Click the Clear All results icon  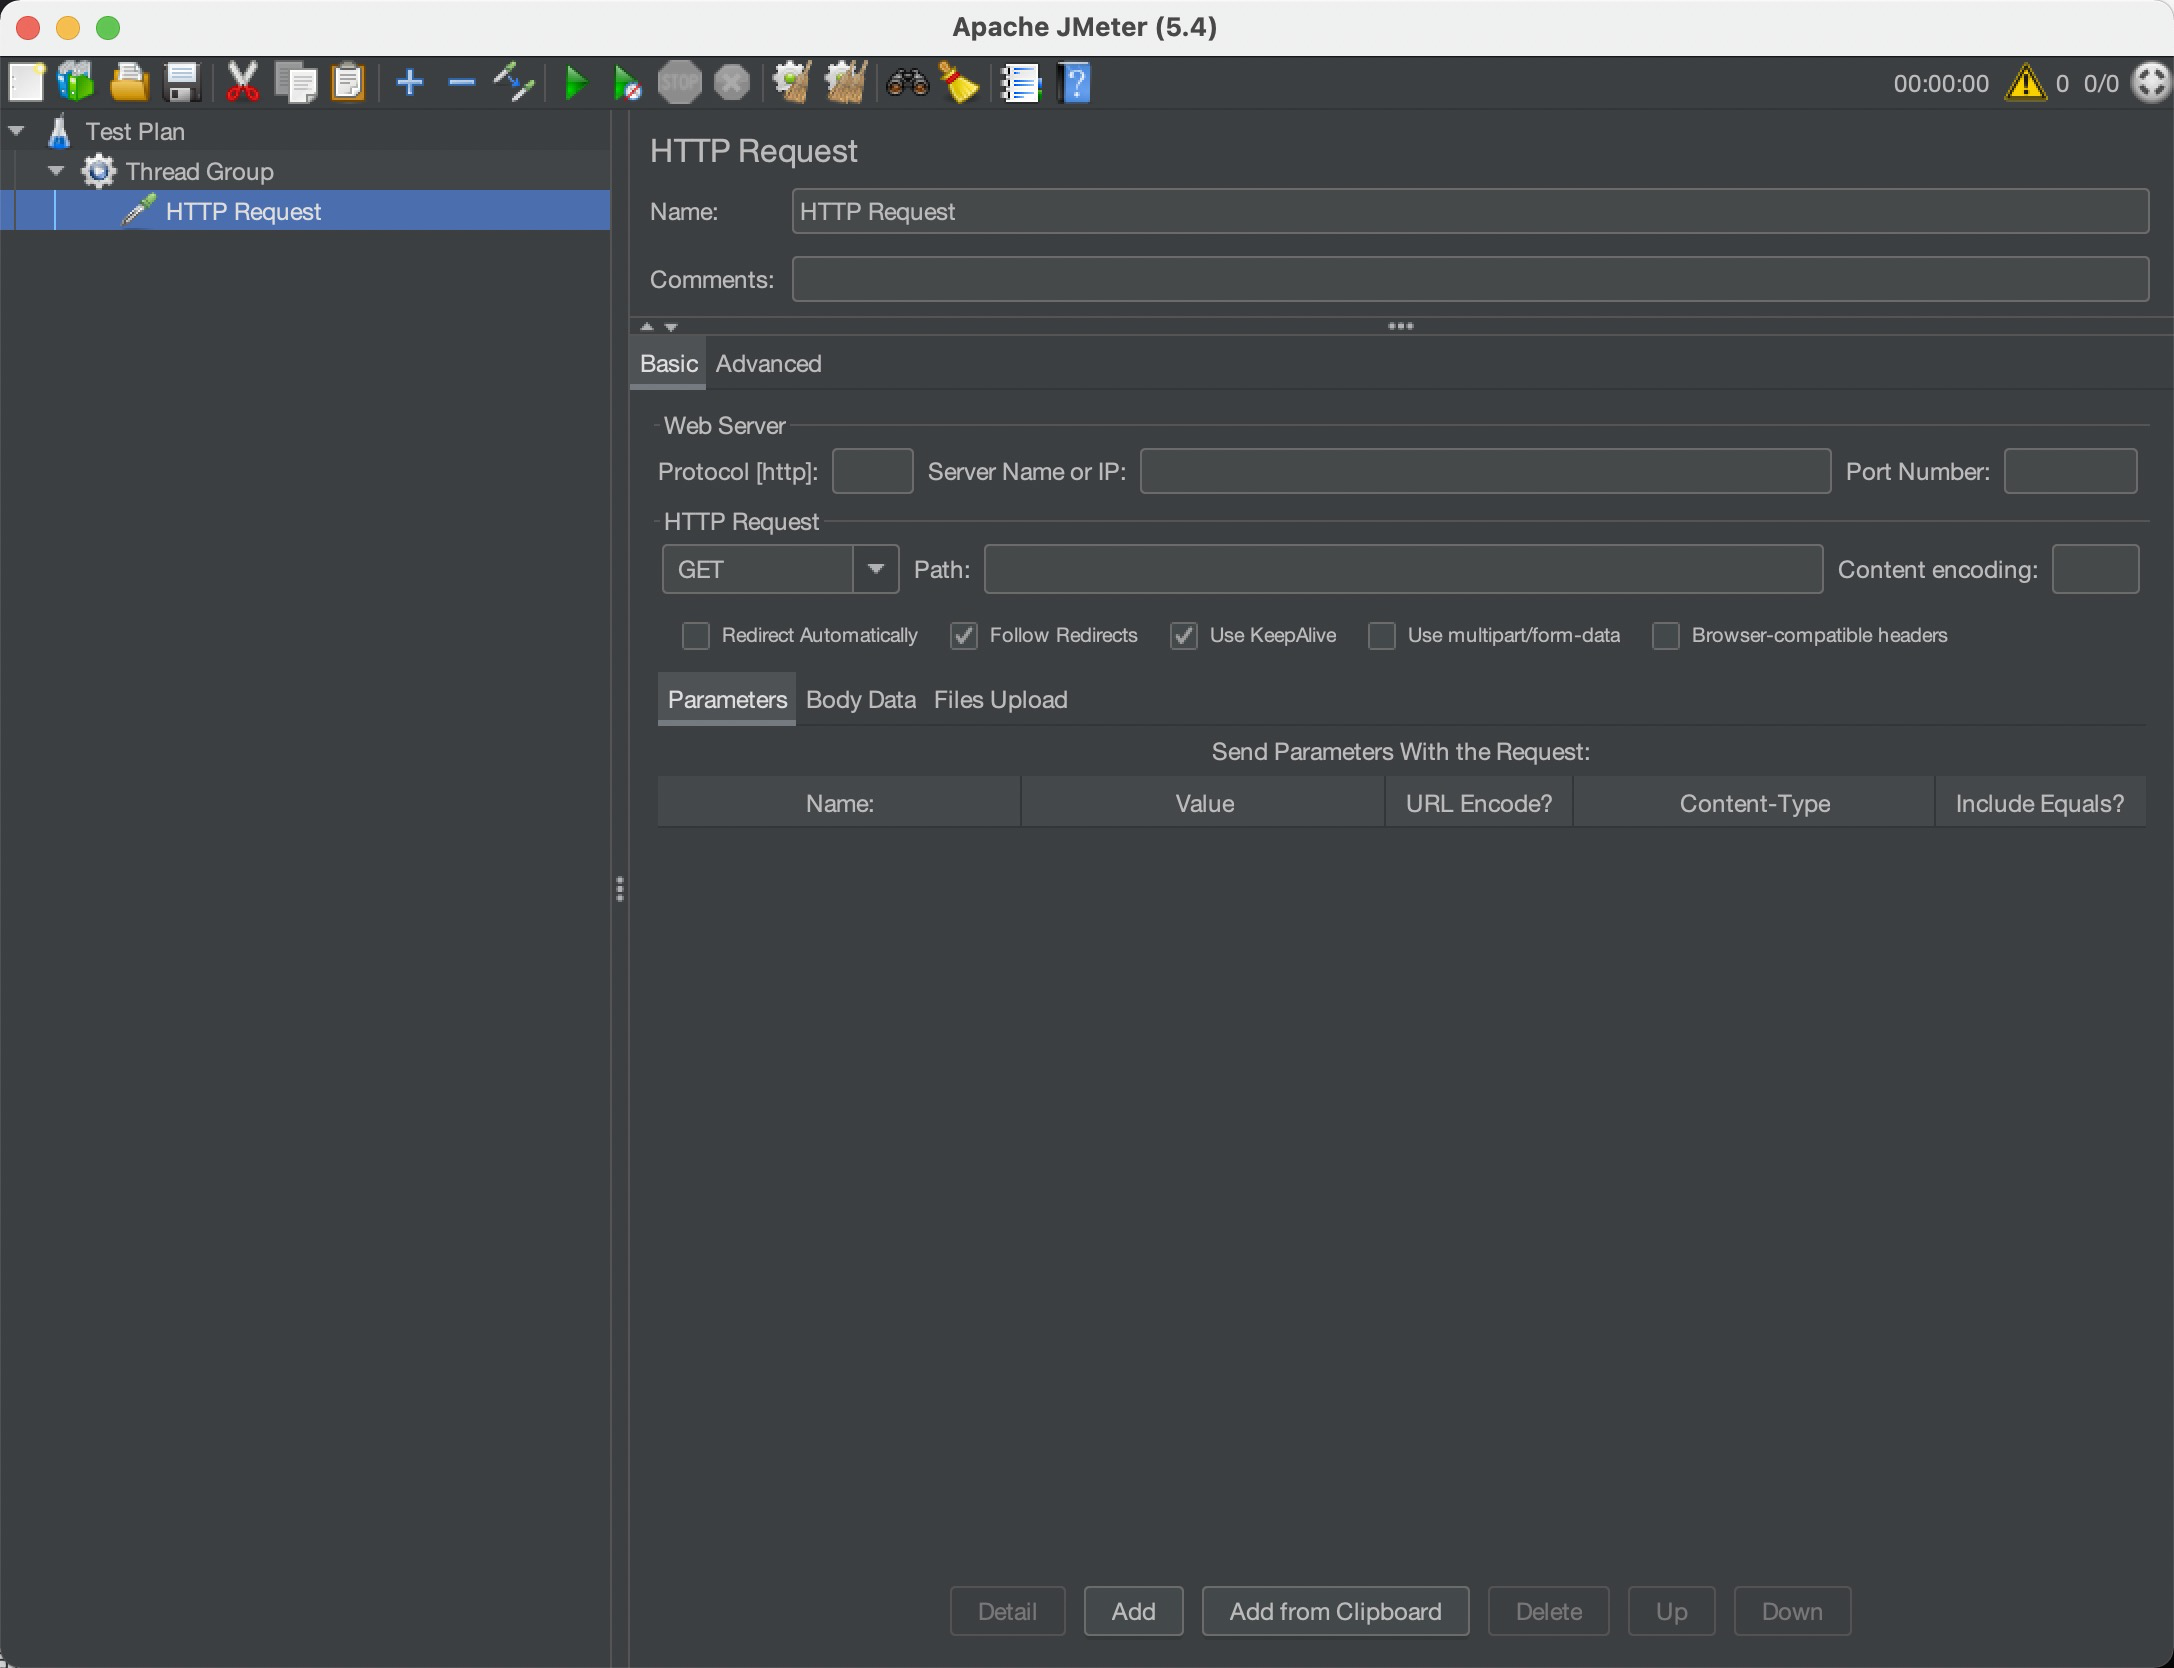pyautogui.click(x=845, y=83)
